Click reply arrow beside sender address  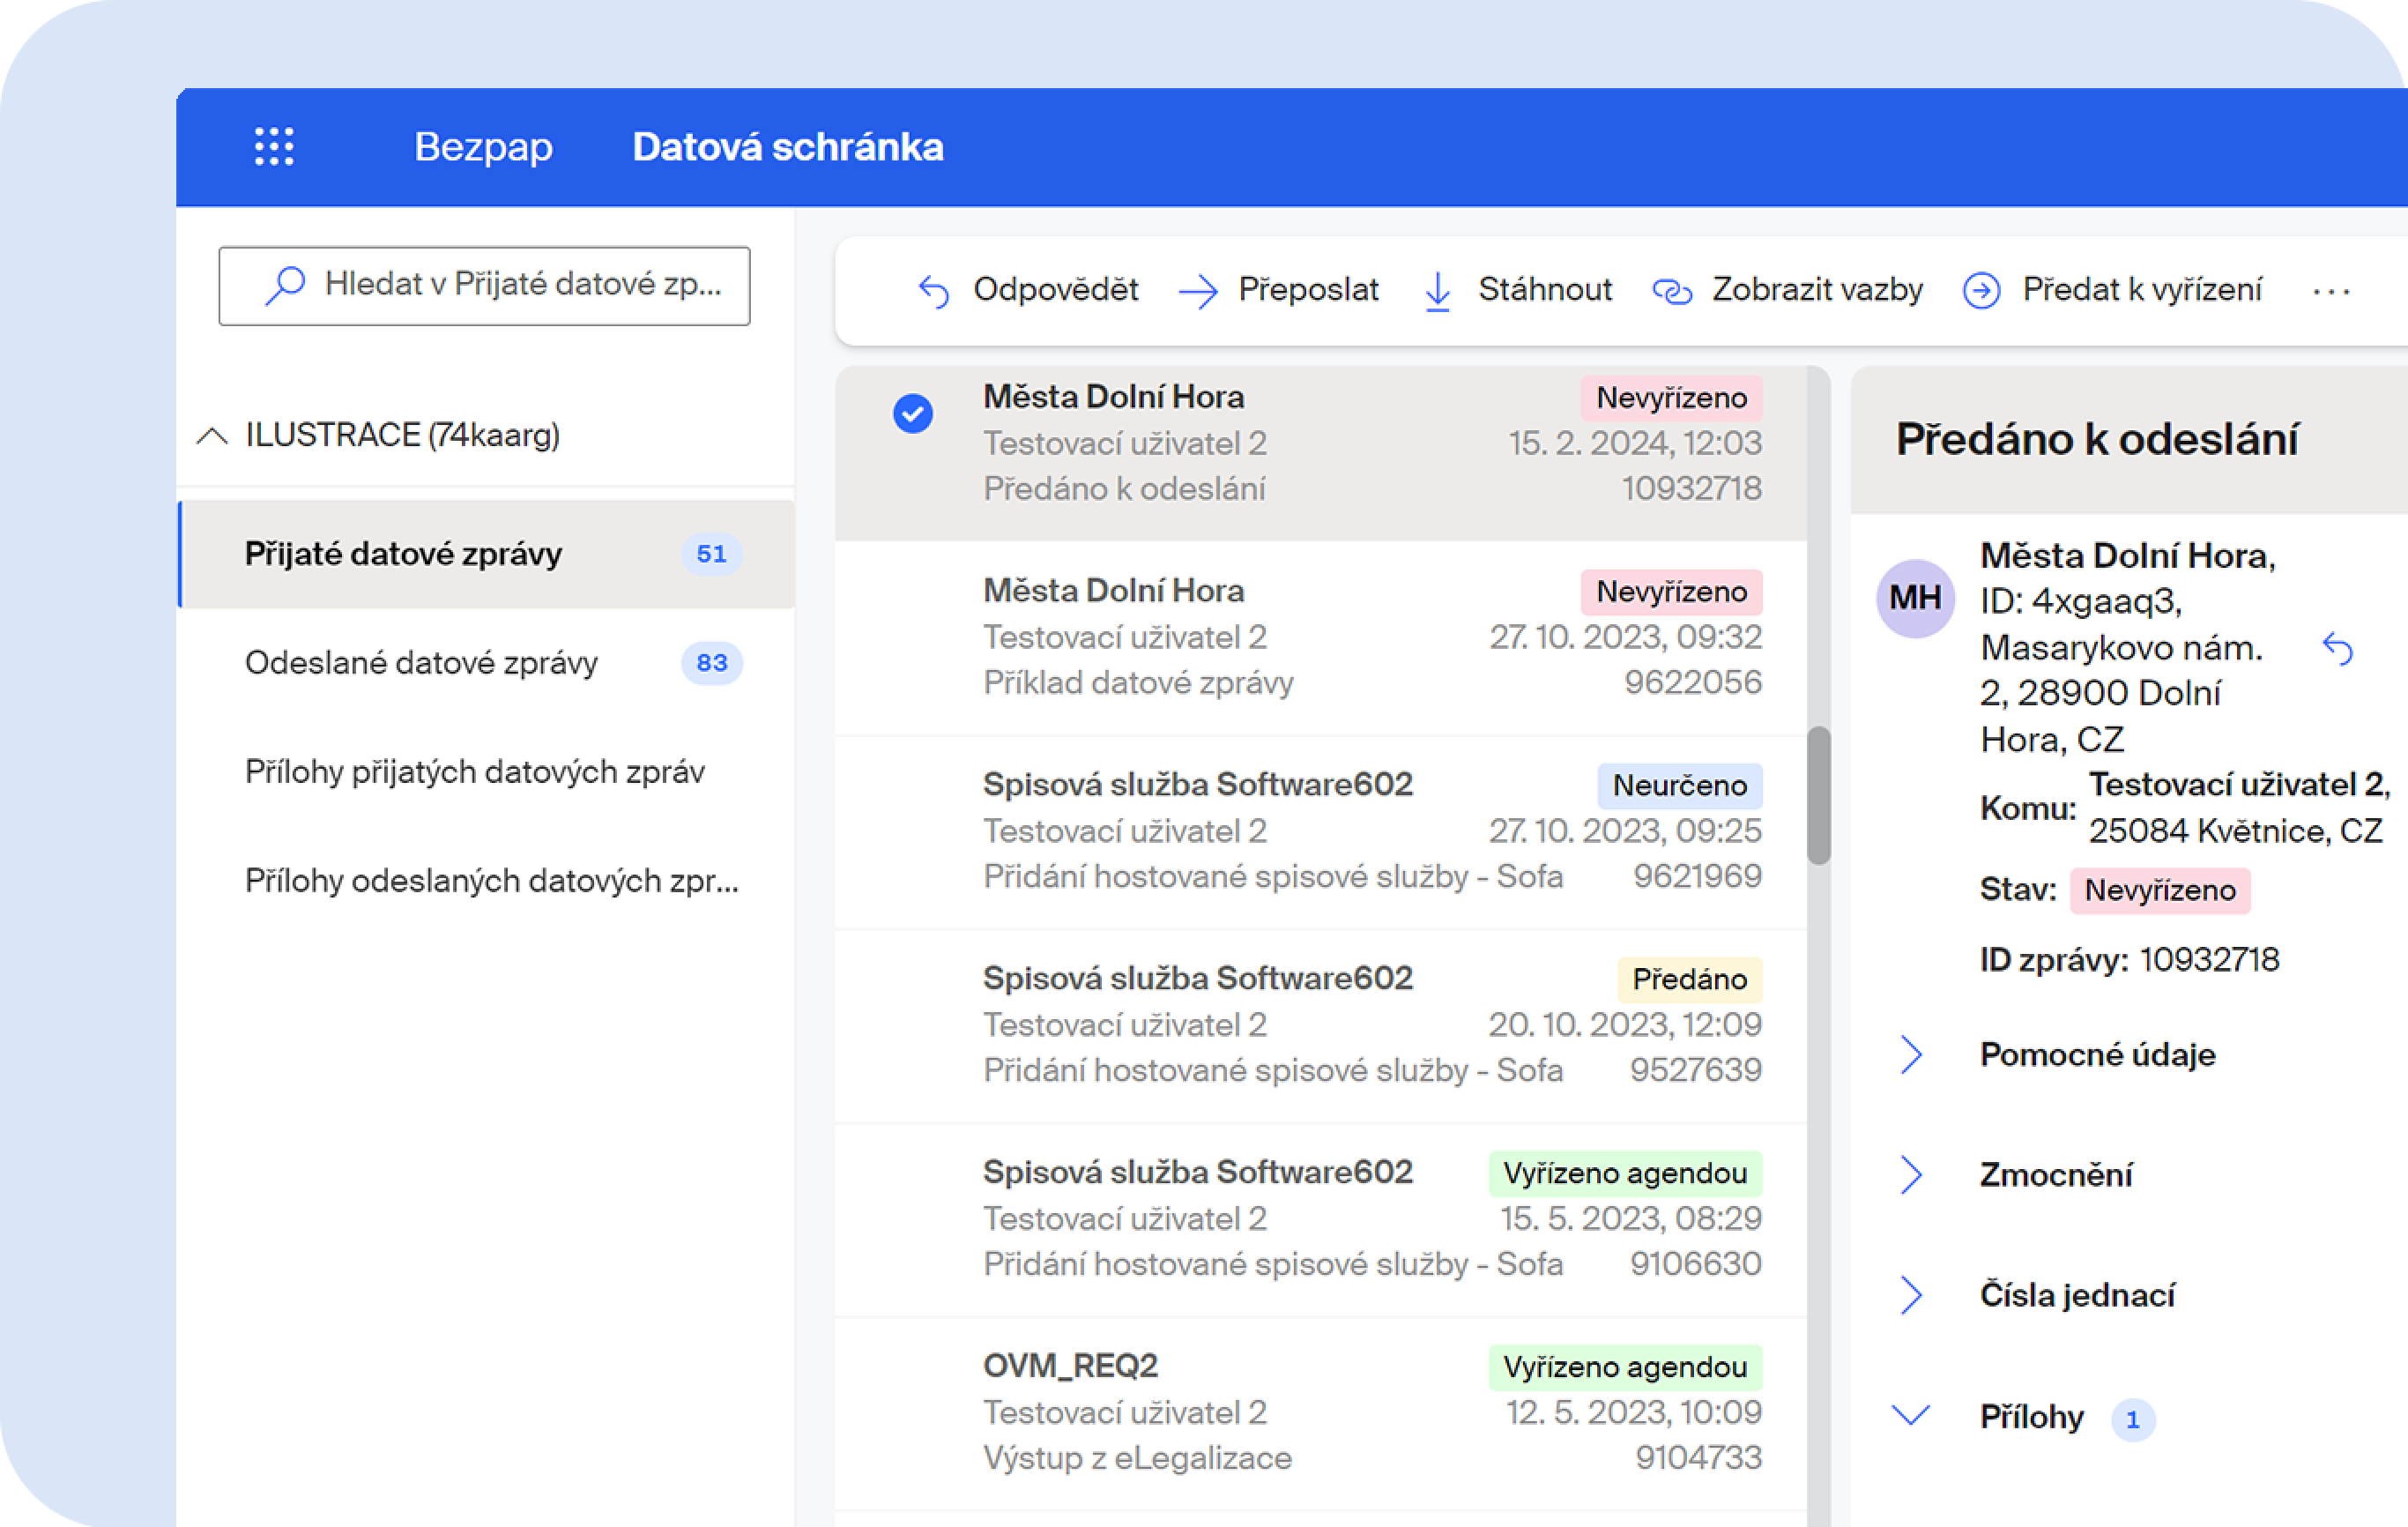click(2337, 648)
